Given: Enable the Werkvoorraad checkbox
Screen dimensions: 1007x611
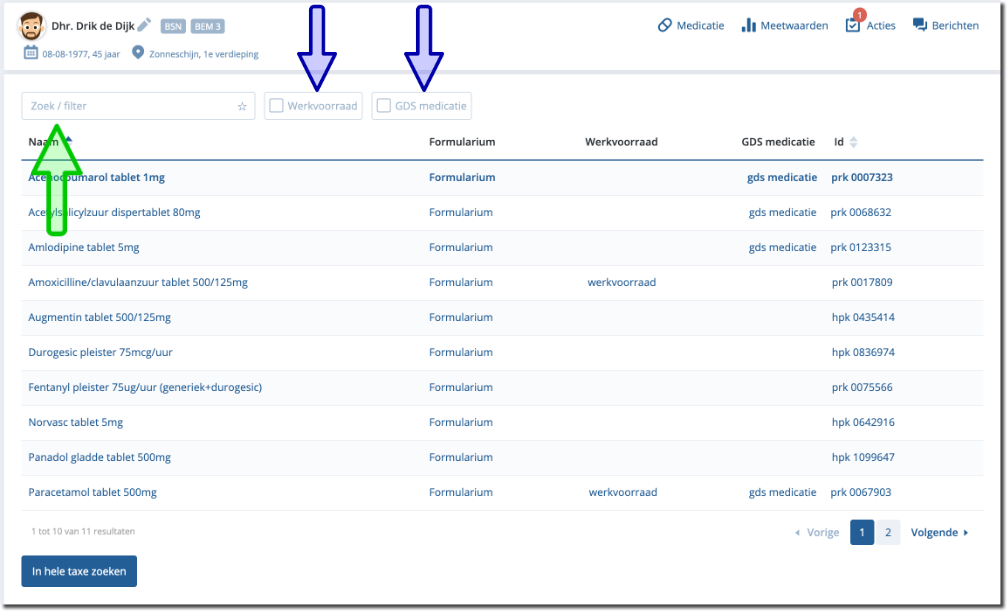Looking at the screenshot, I should click(277, 106).
